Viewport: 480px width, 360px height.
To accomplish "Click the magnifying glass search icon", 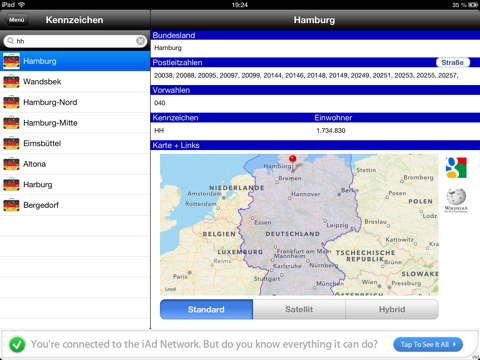I will click(x=11, y=41).
